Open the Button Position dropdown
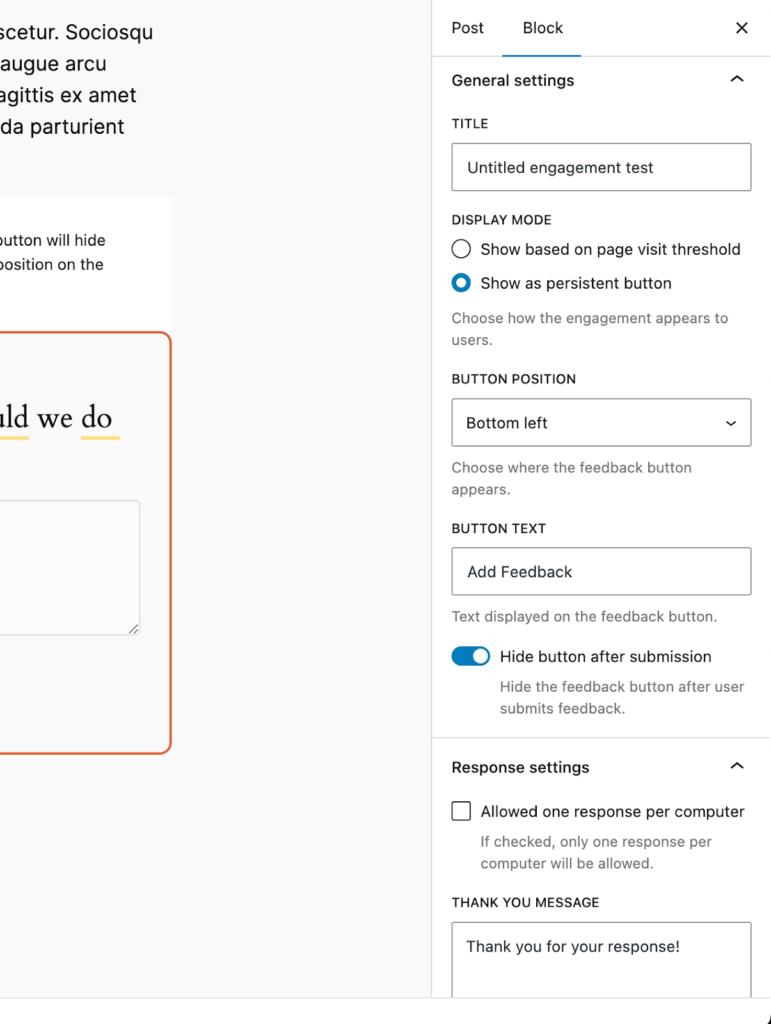771x1024 pixels. pos(601,423)
